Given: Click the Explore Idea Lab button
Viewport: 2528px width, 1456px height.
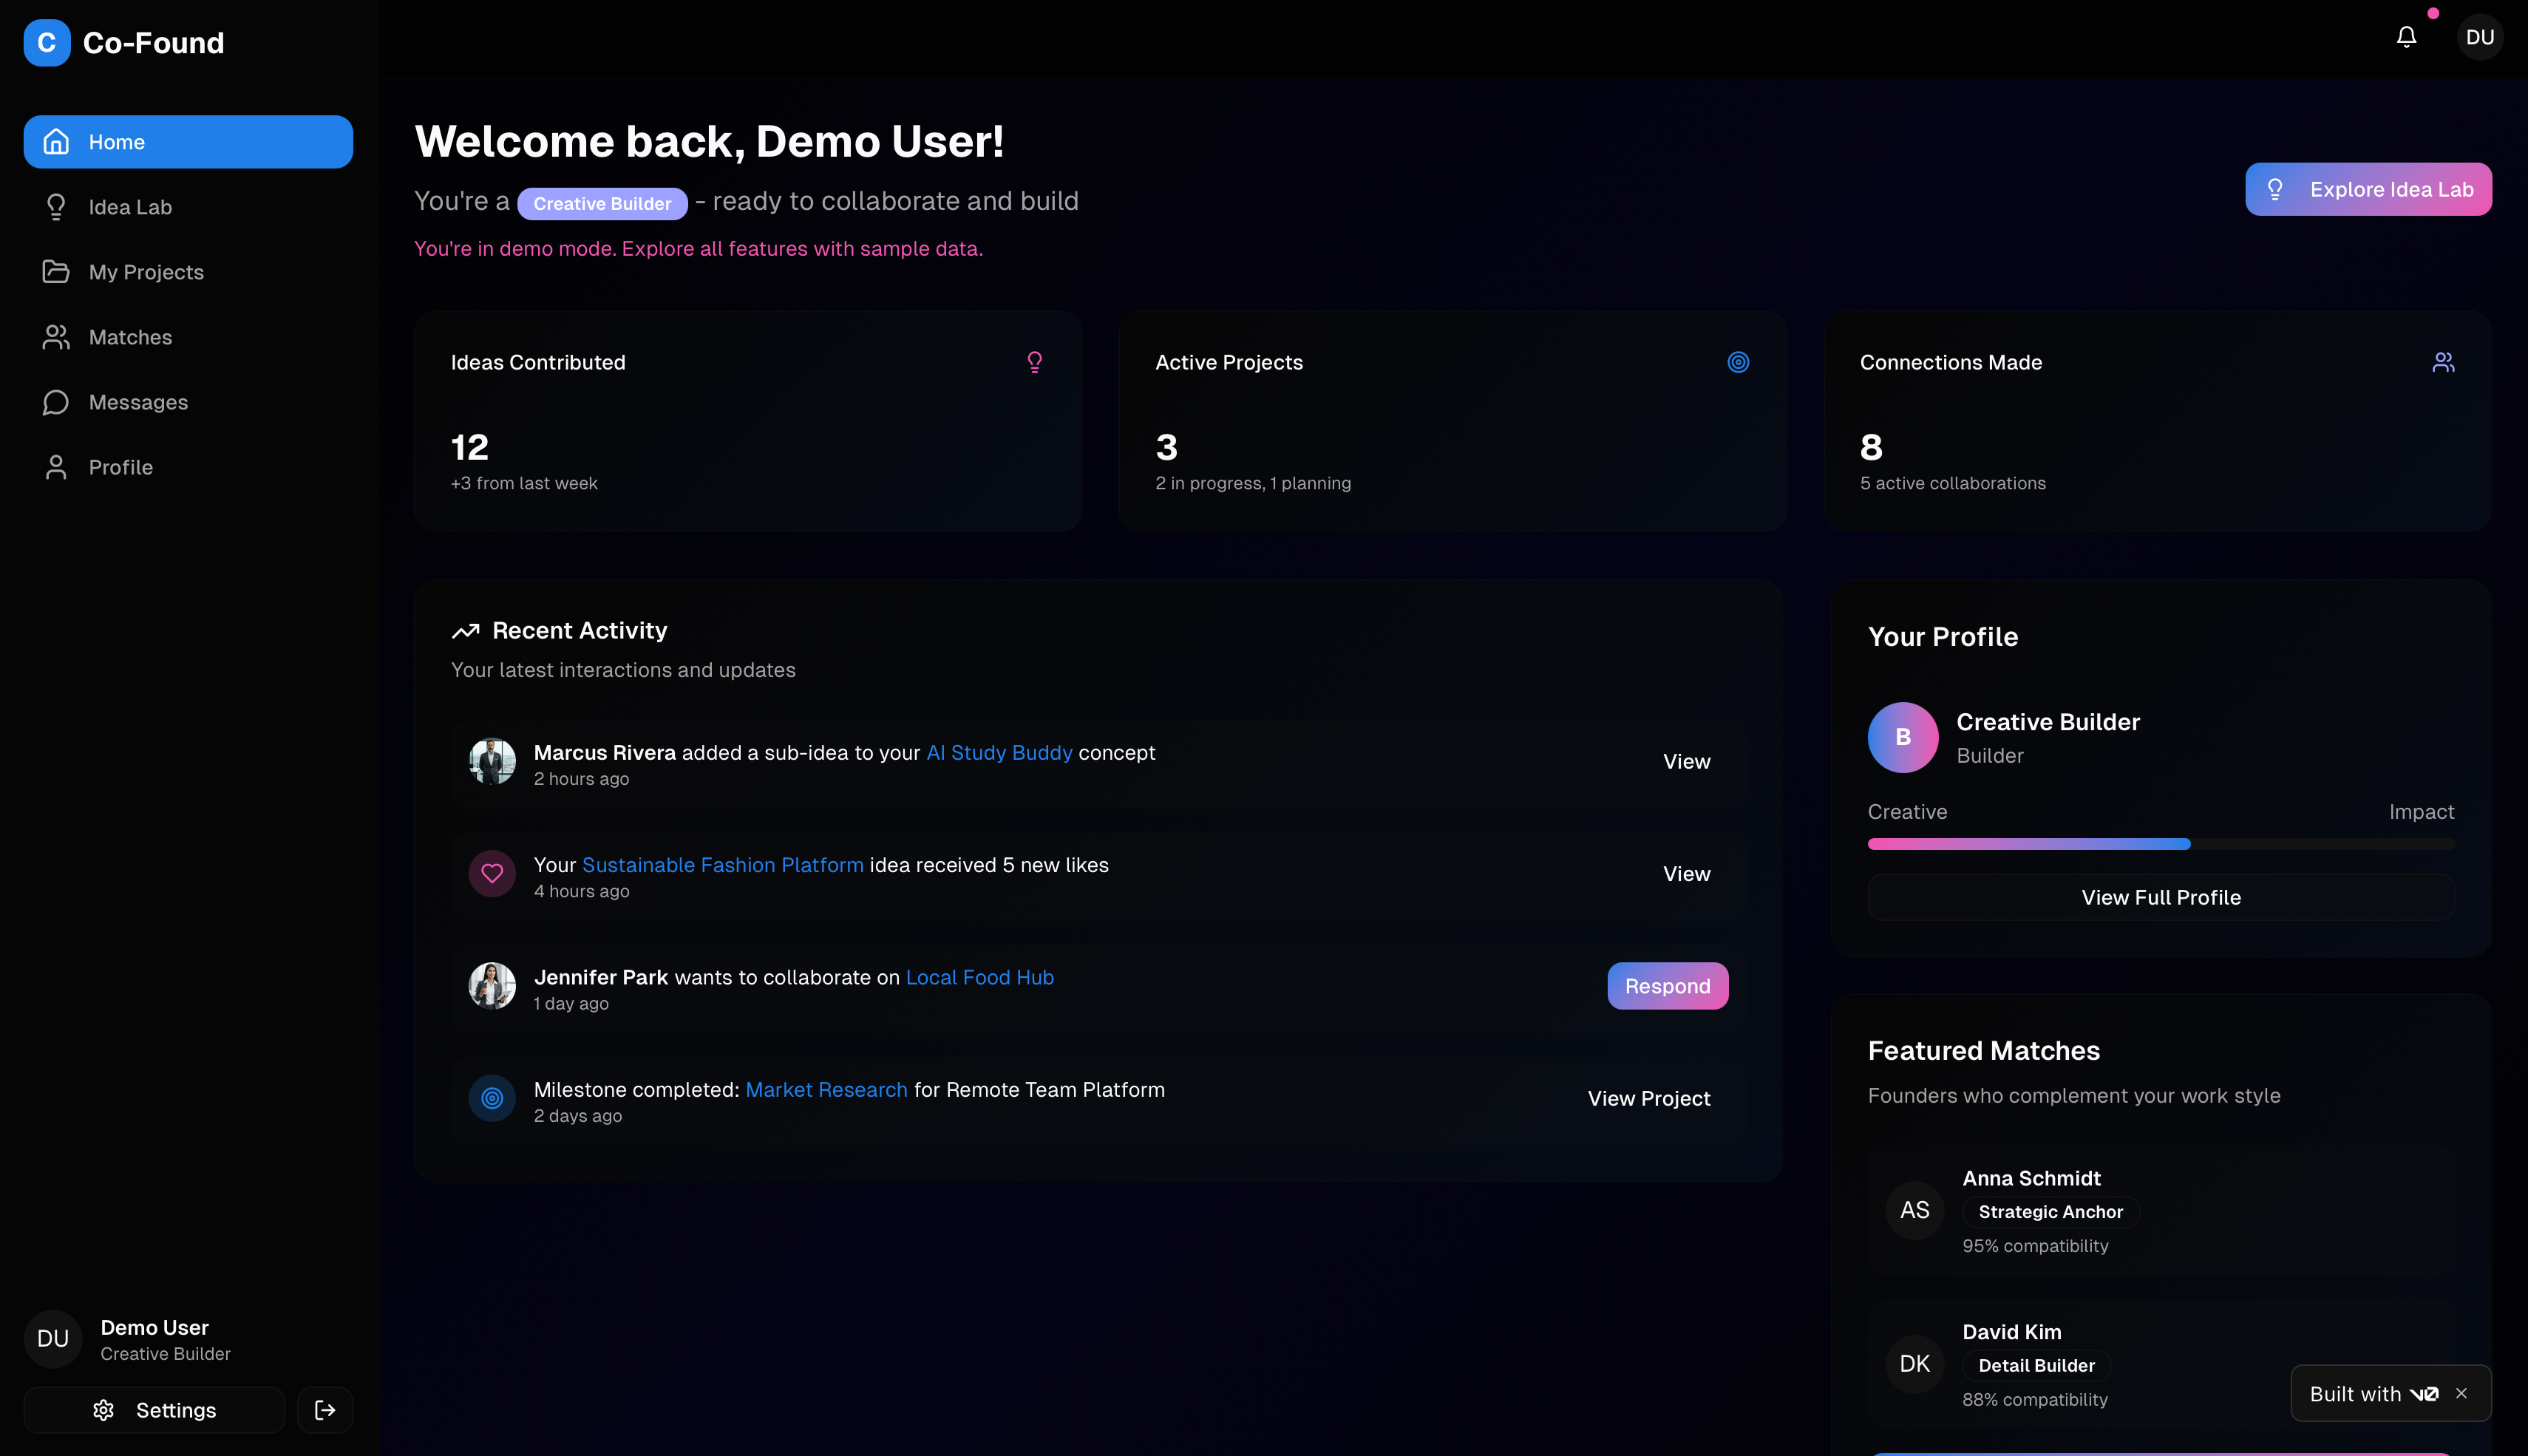Looking at the screenshot, I should (2368, 189).
